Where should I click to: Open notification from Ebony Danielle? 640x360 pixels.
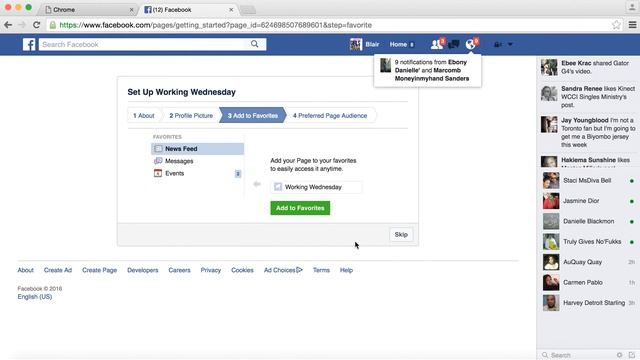(427, 70)
